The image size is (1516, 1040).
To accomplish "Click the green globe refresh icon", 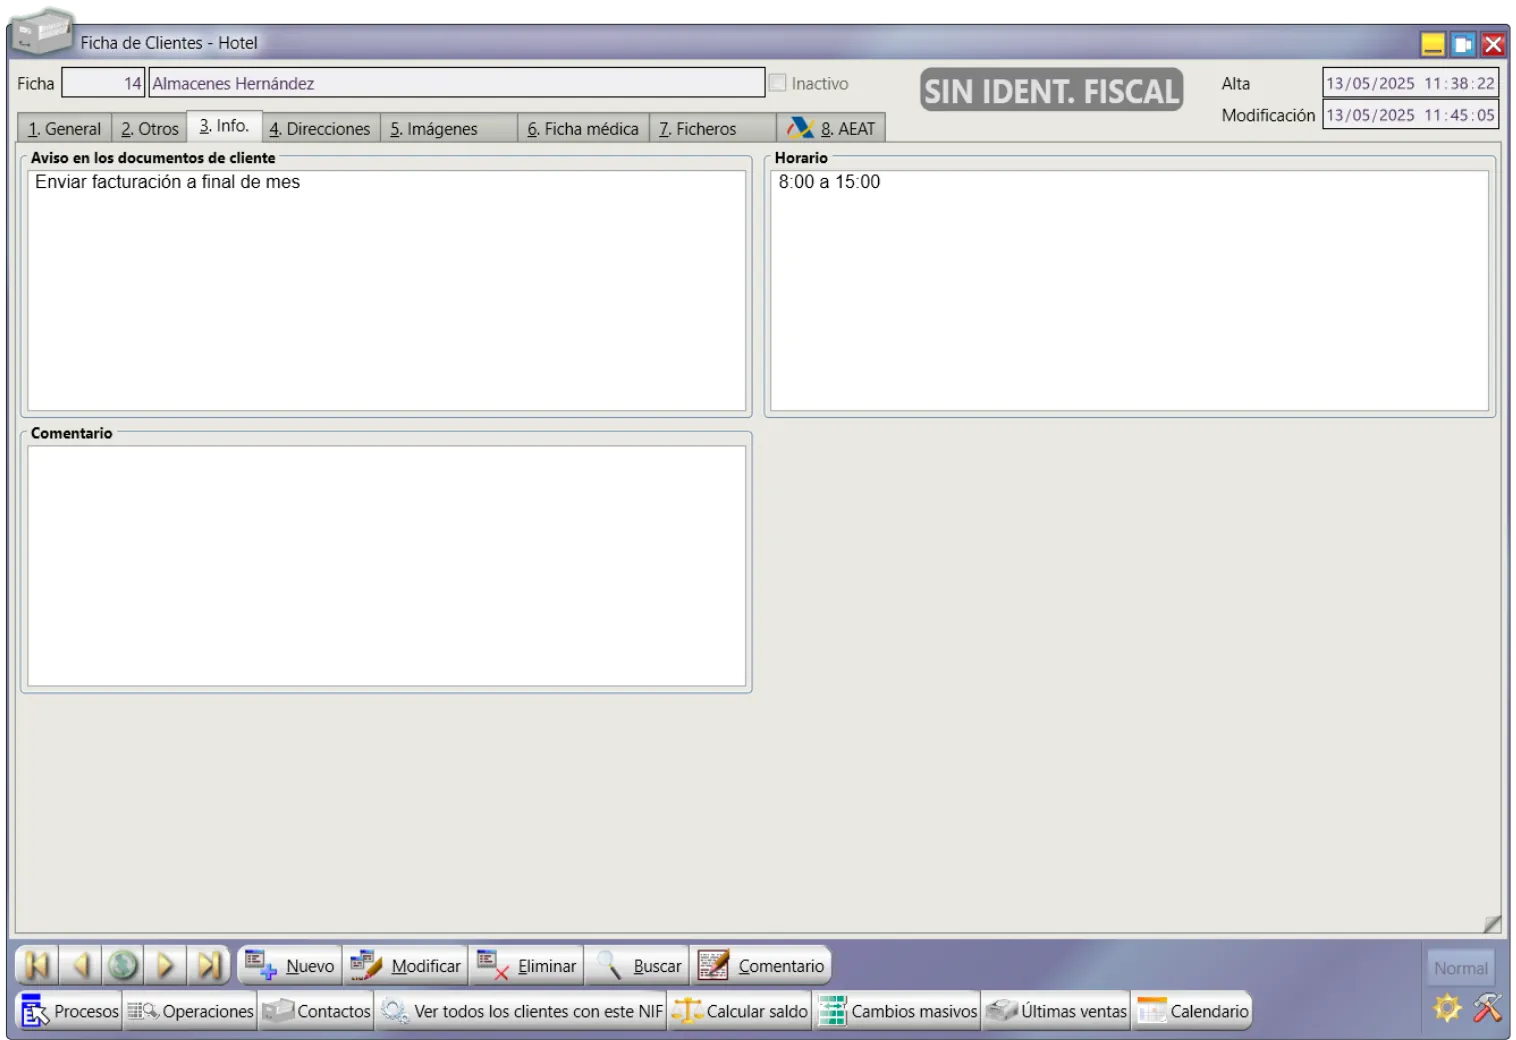I will click(123, 965).
